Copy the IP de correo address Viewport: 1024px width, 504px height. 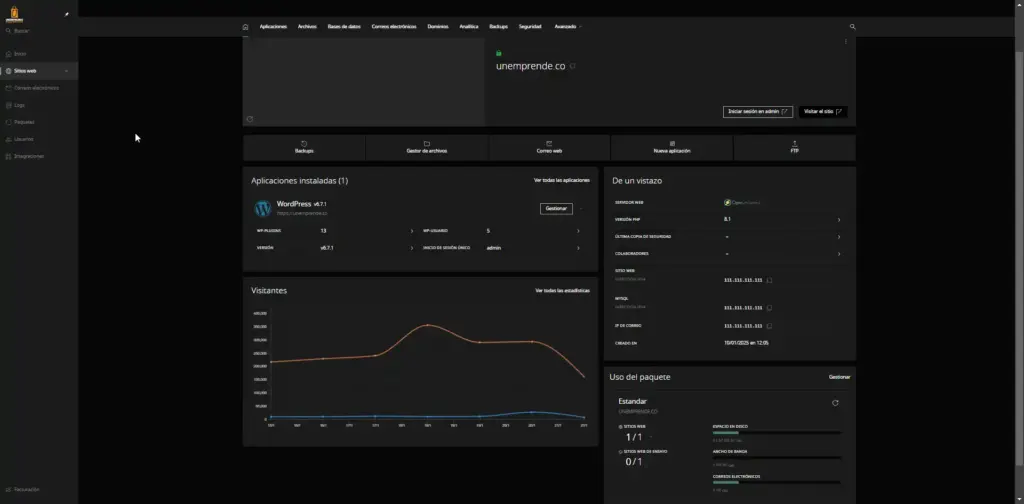tap(769, 326)
